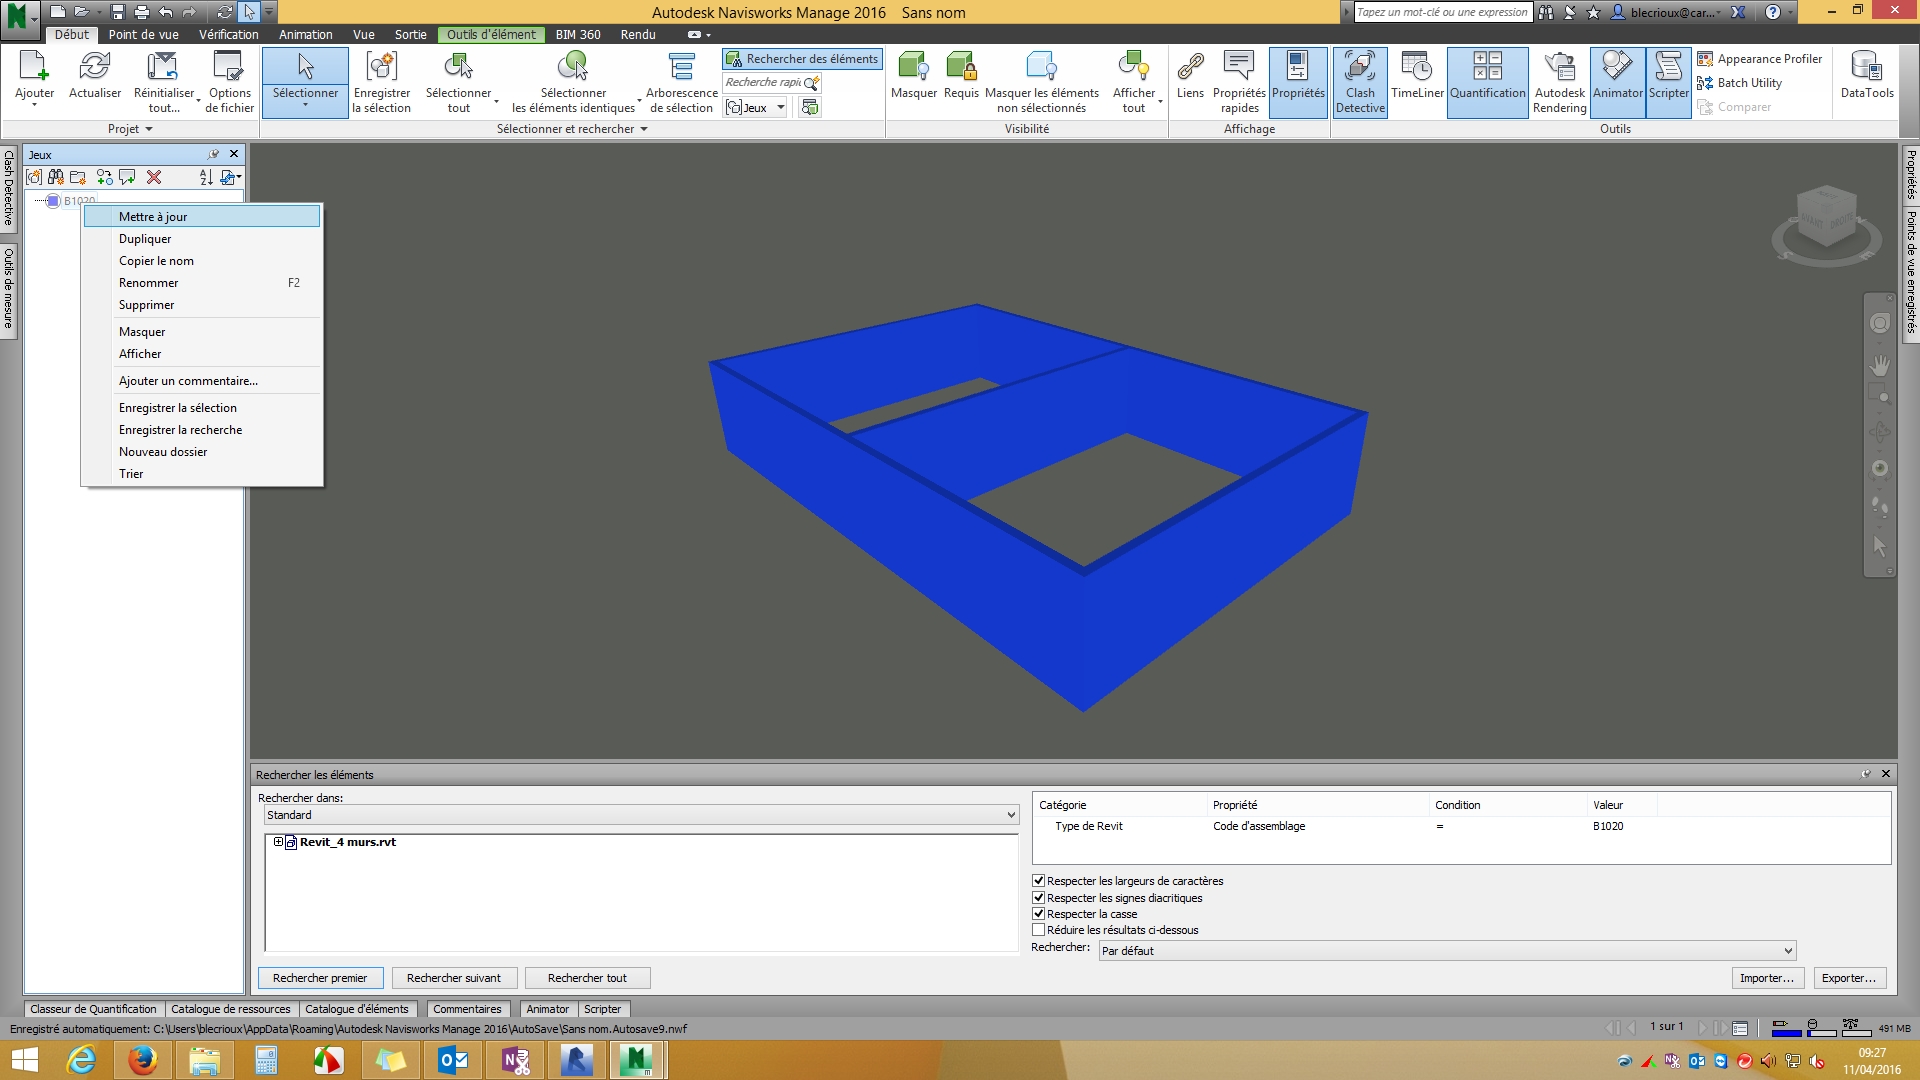Image resolution: width=1920 pixels, height=1080 pixels.
Task: Click the red delete icon in Jeux panel
Action: 154,177
